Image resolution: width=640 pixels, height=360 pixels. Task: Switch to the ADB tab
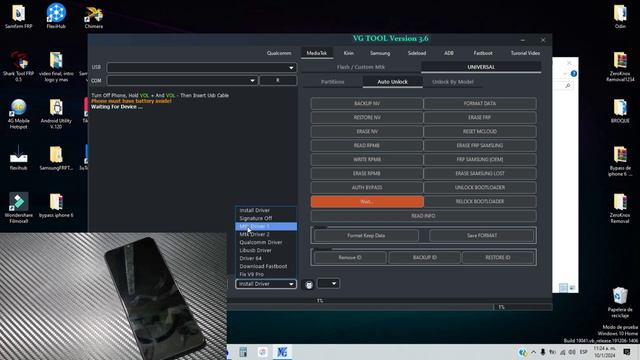click(449, 53)
